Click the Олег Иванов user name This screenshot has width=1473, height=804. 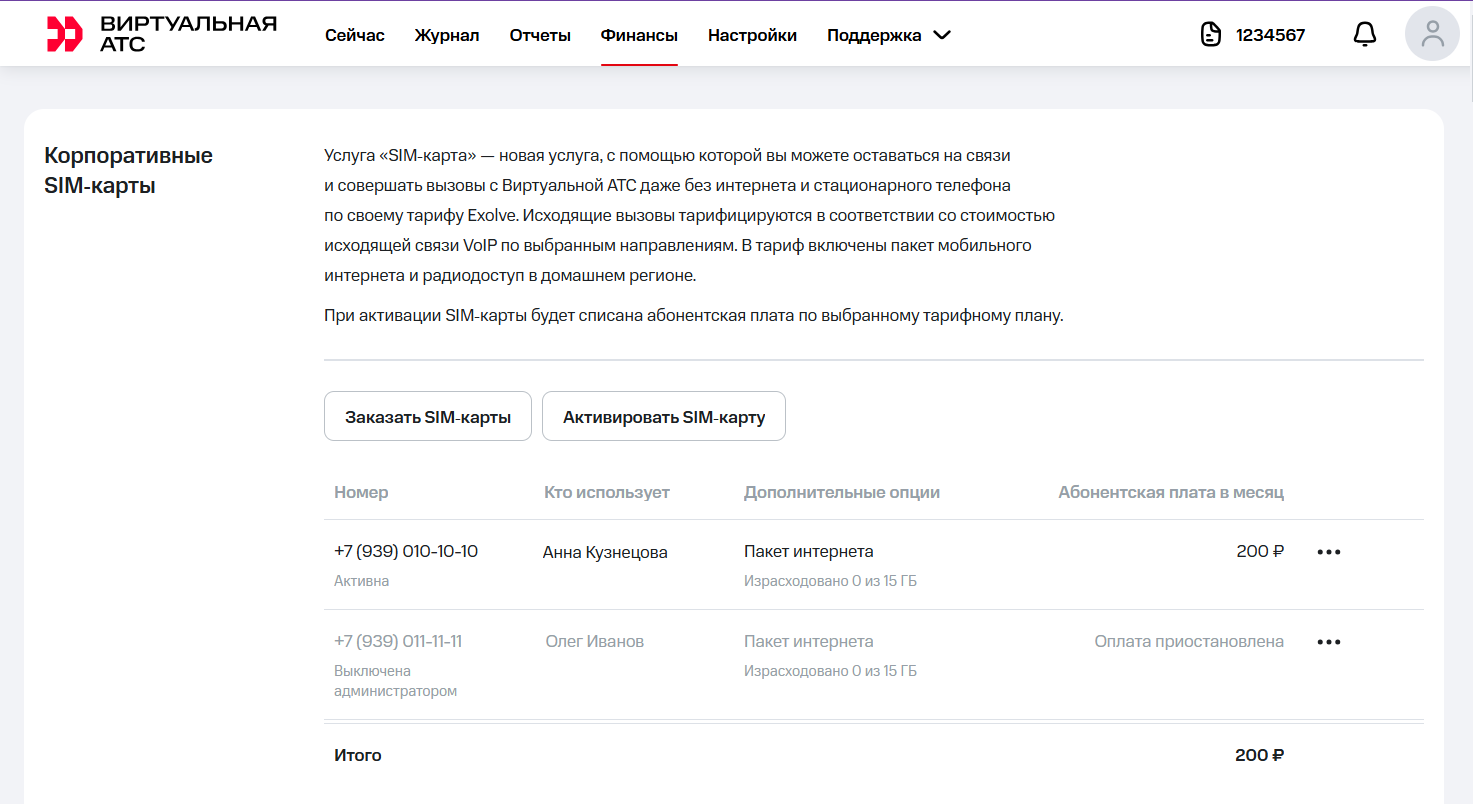(x=595, y=641)
